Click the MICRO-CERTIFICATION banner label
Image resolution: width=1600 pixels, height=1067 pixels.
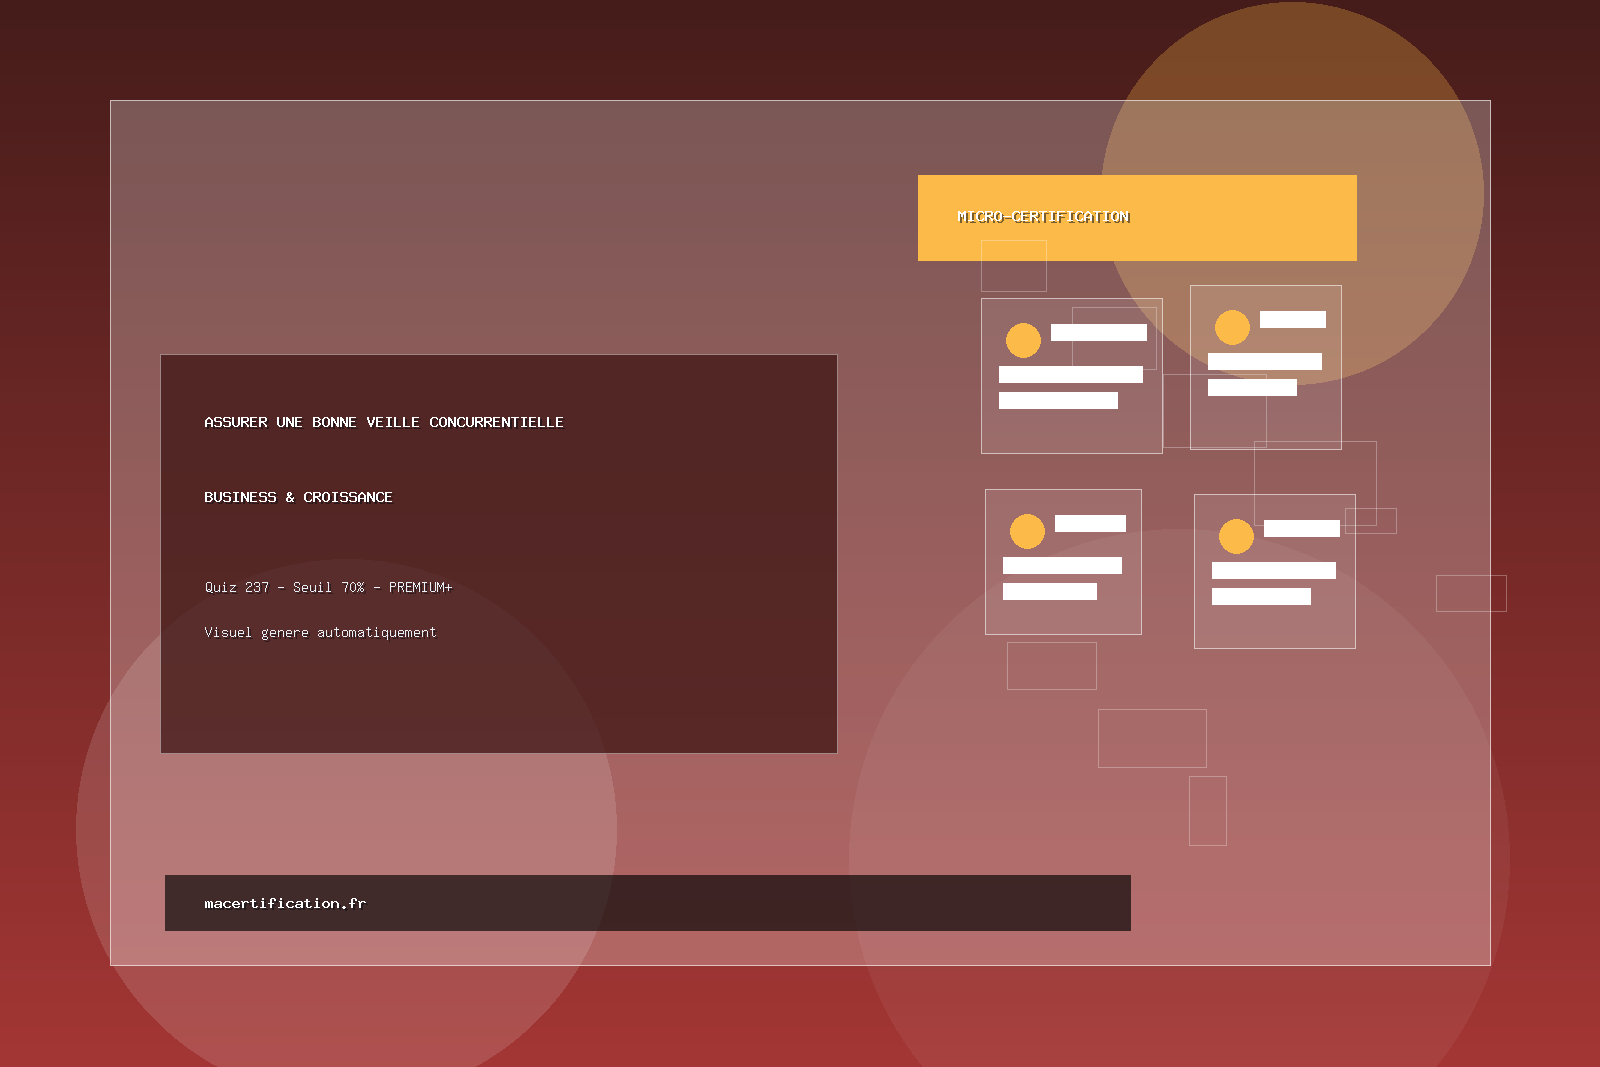pos(1043,217)
